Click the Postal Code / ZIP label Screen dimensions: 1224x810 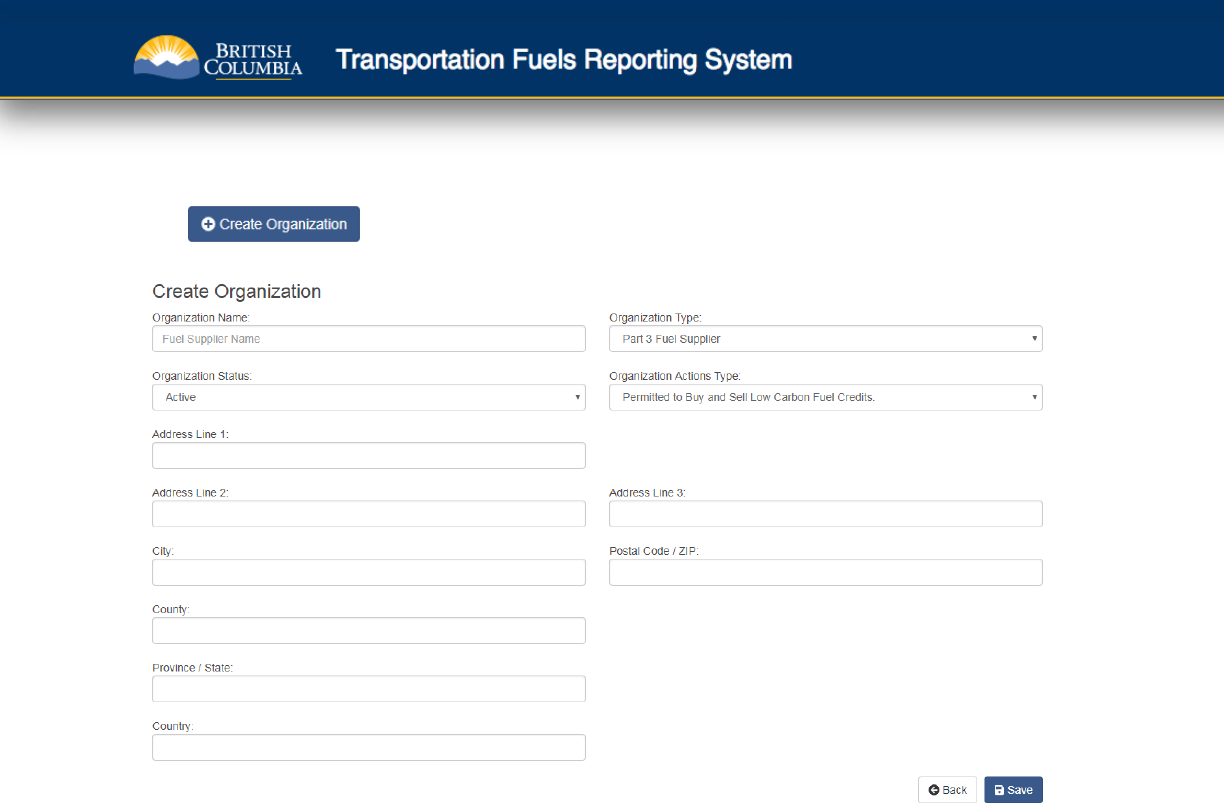click(x=654, y=551)
